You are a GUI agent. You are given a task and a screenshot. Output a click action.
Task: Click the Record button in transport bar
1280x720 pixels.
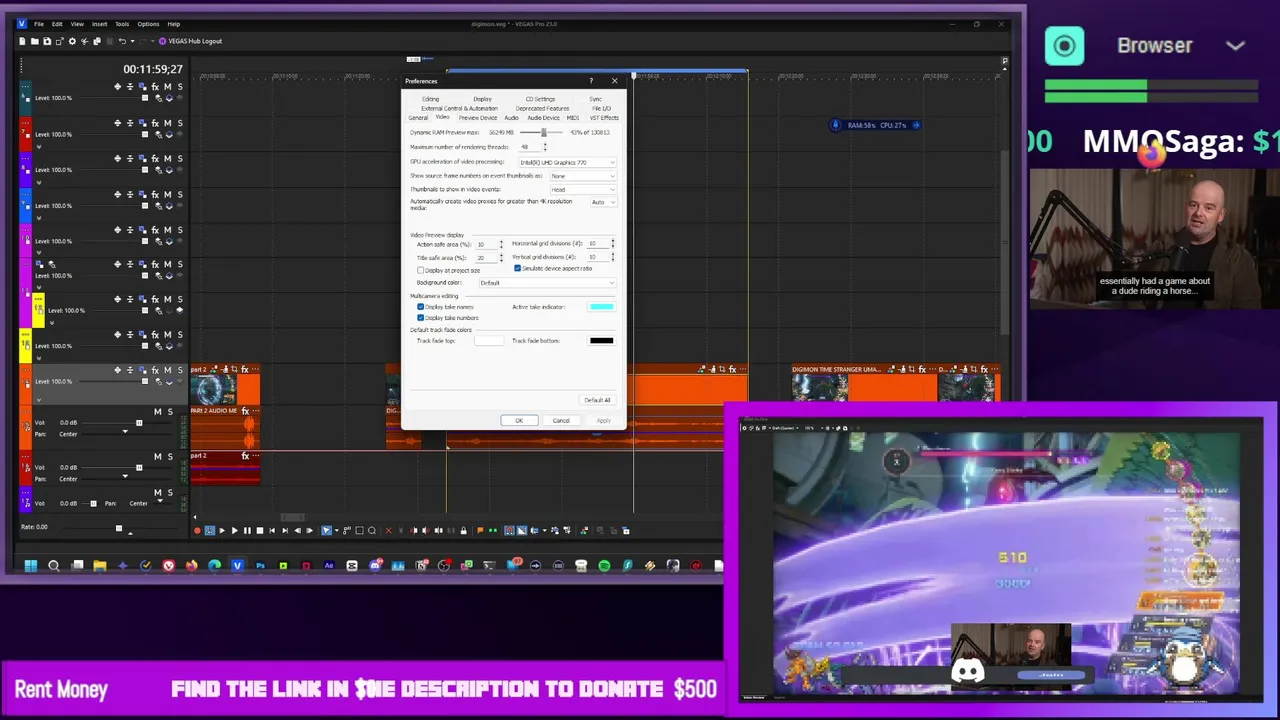click(197, 531)
